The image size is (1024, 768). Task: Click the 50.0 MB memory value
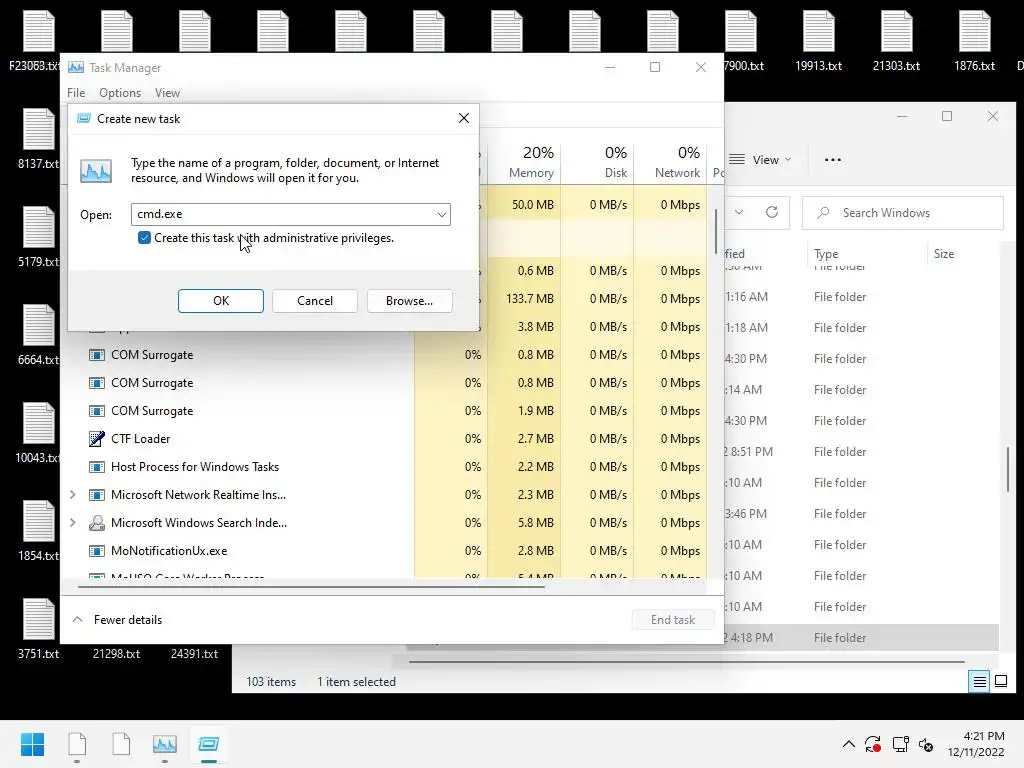[x=532, y=204]
